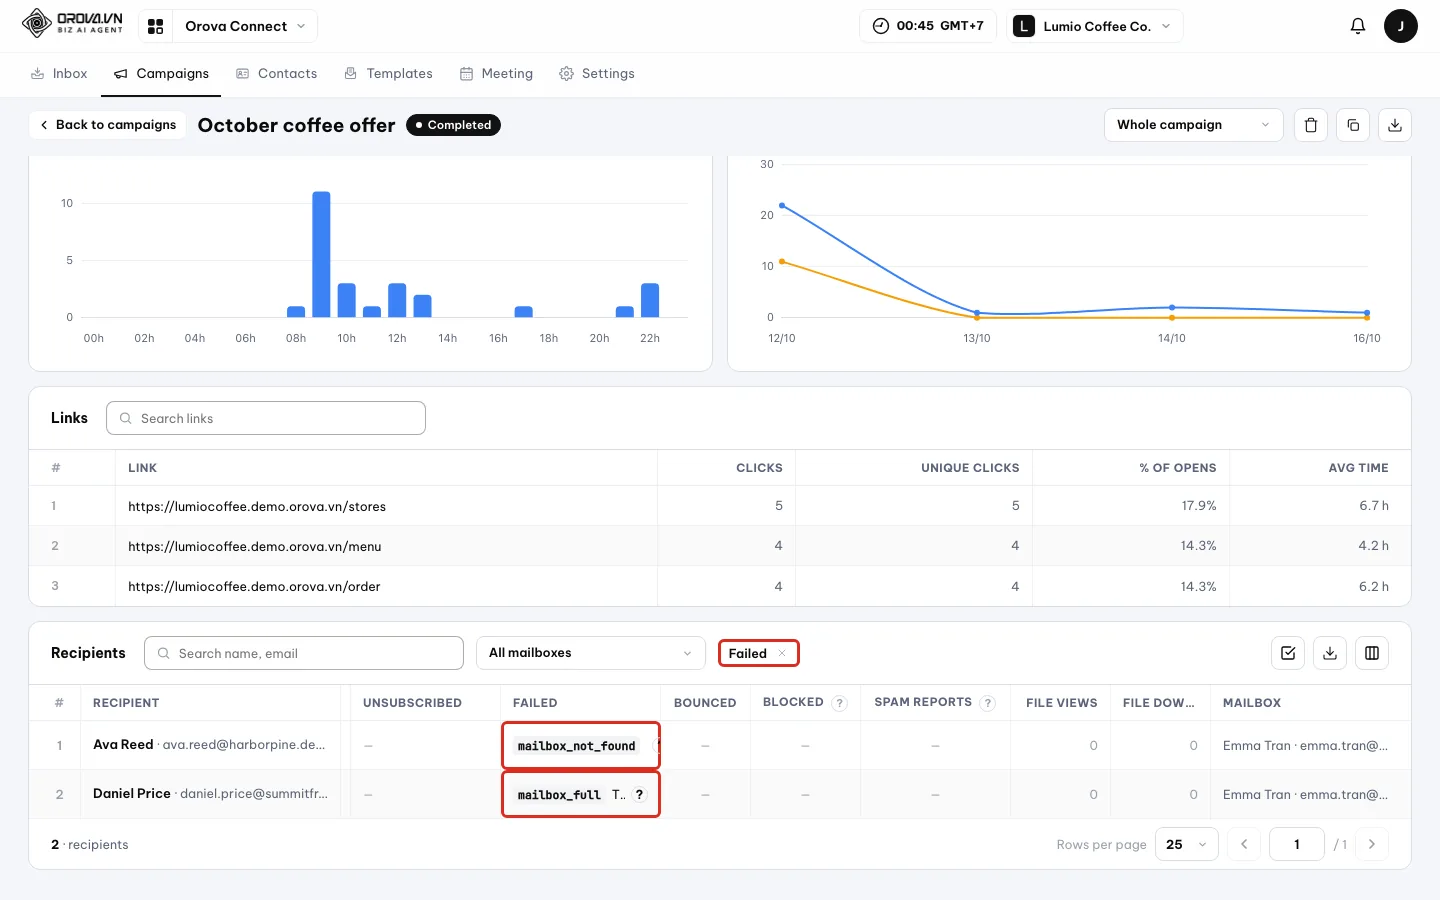Viewport: 1440px width, 900px height.
Task: Go back to campaigns
Action: [107, 125]
